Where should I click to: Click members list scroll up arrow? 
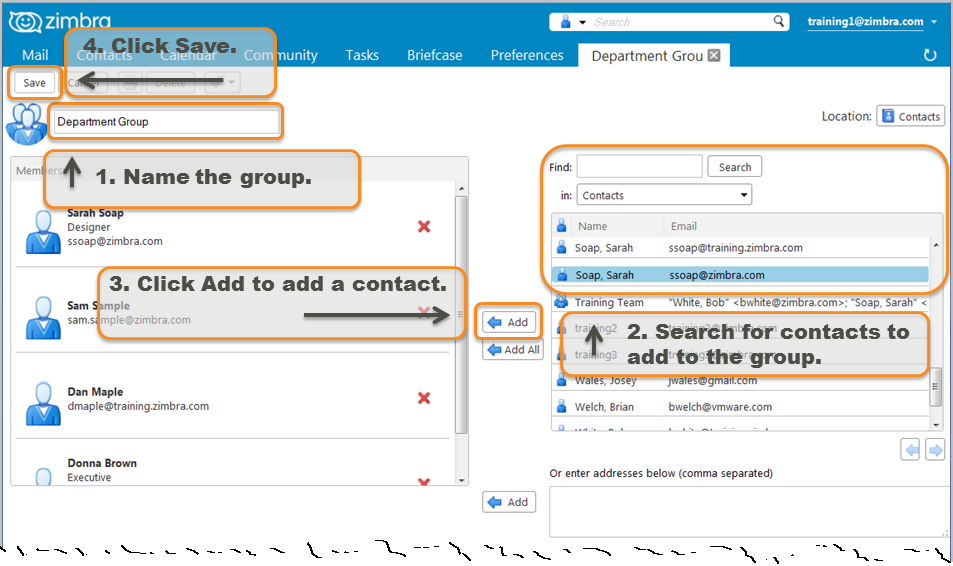[461, 189]
